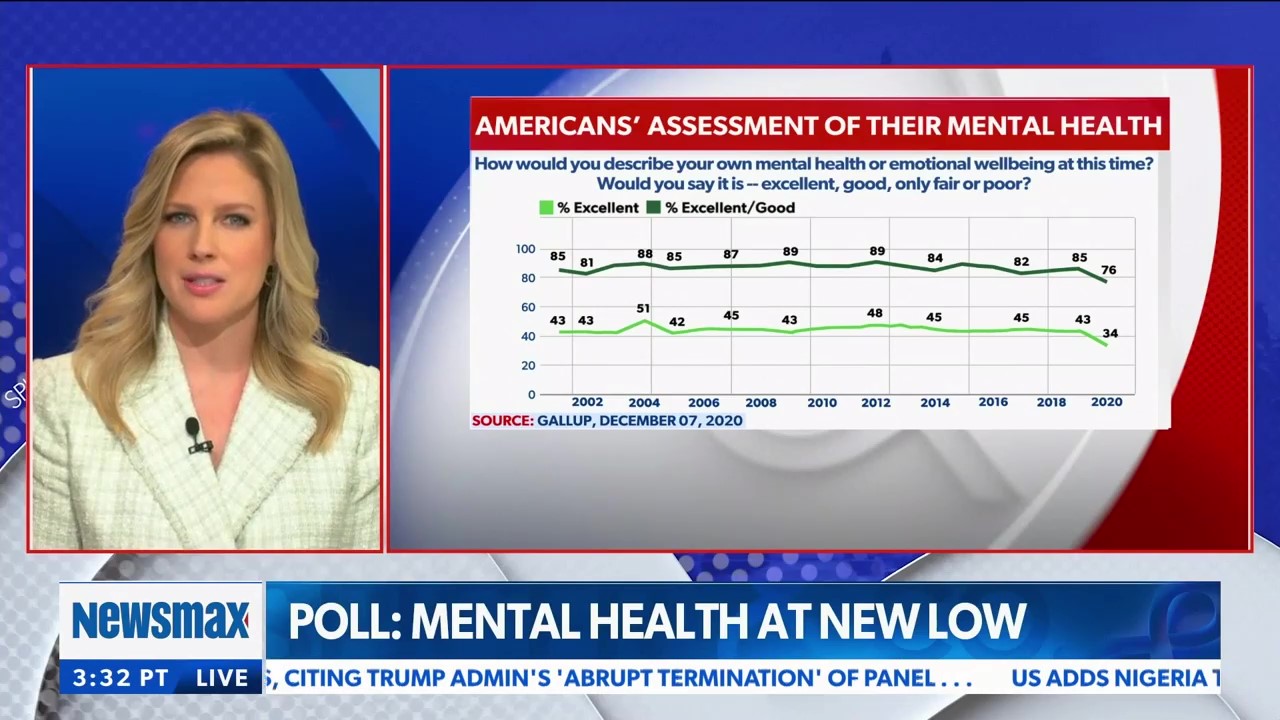Click the x-axis label 2016

[x=993, y=402]
